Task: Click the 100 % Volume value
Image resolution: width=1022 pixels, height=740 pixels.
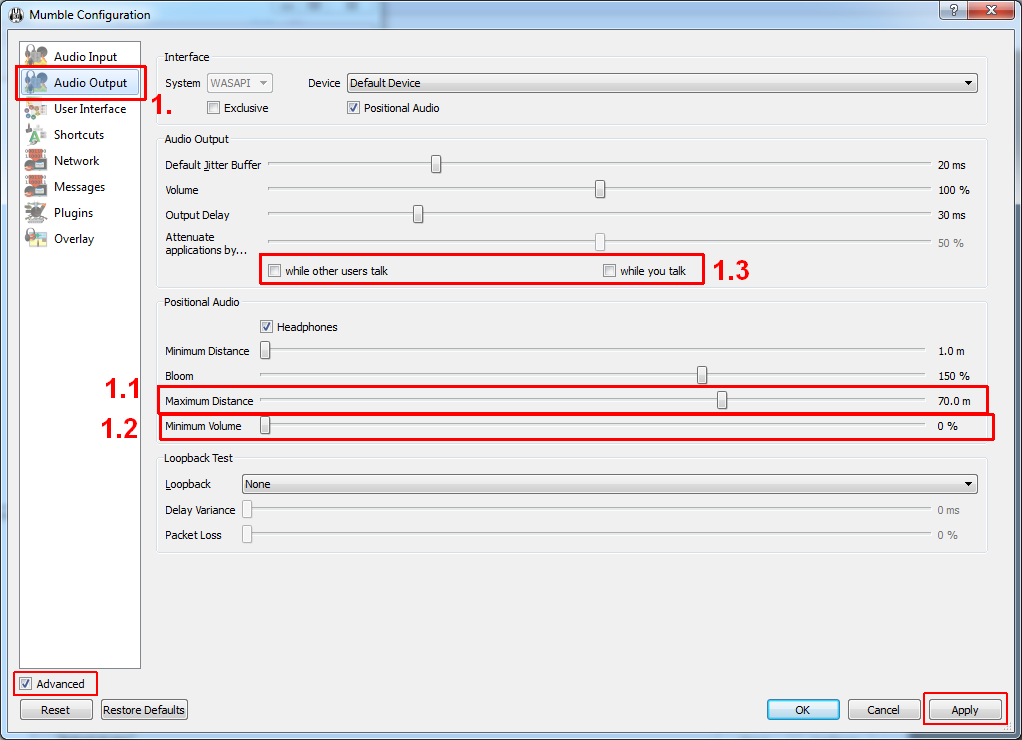Action: (954, 190)
